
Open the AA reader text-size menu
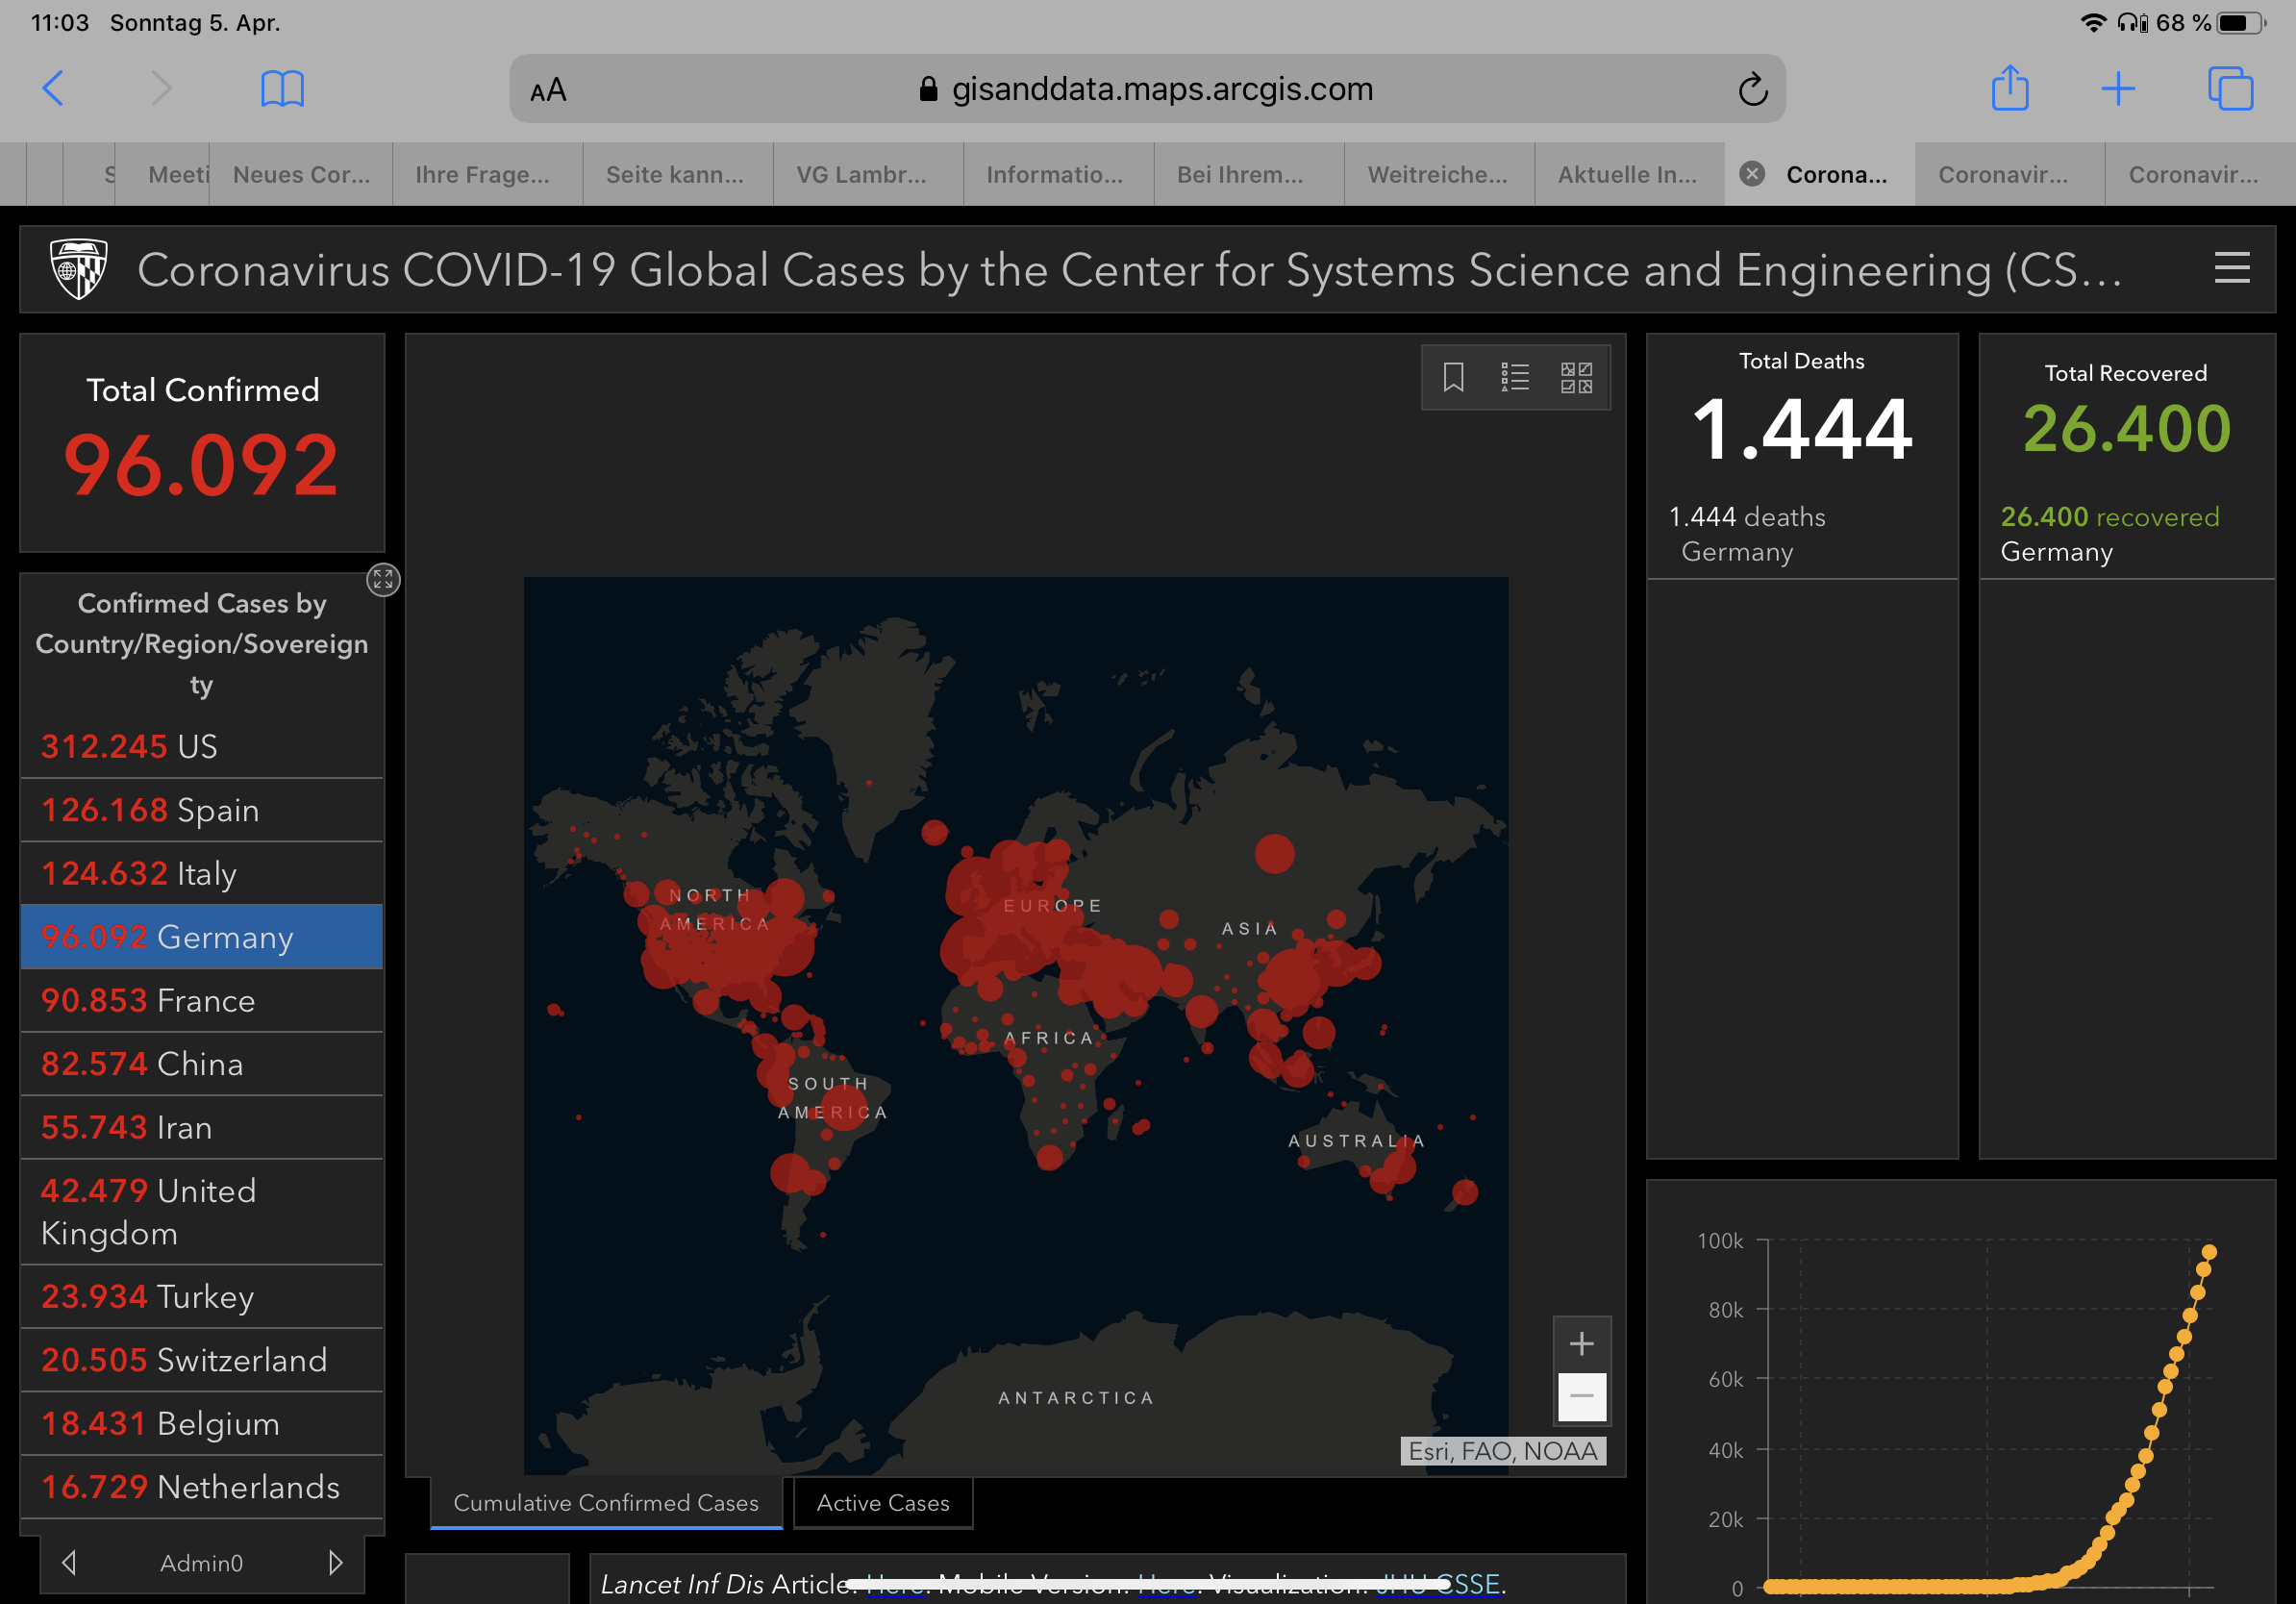tap(548, 91)
